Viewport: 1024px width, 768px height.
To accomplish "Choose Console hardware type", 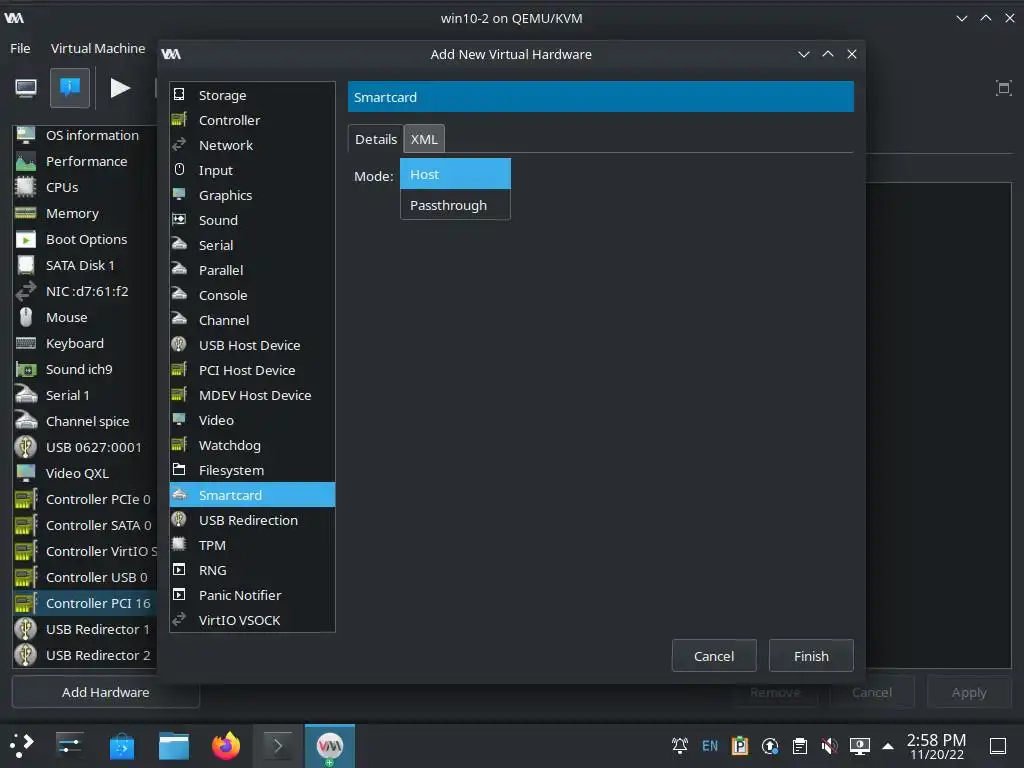I will click(252, 295).
